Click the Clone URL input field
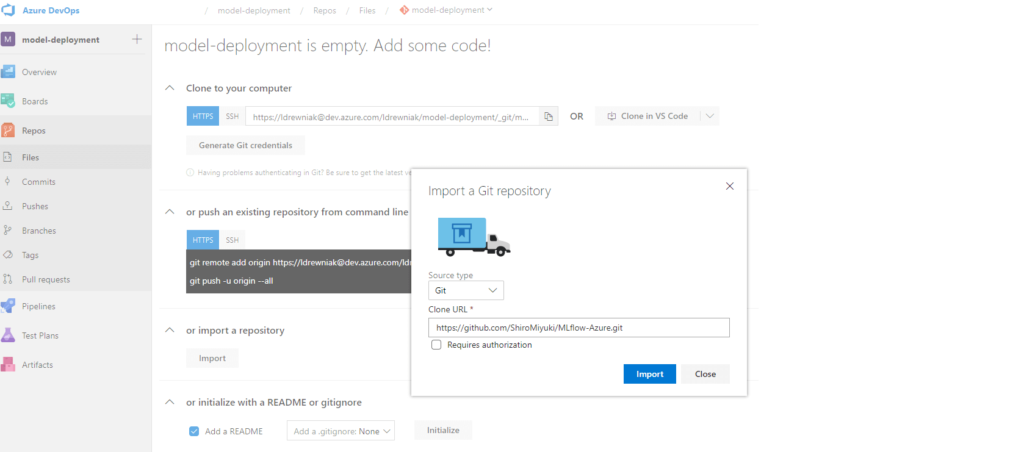 (579, 327)
